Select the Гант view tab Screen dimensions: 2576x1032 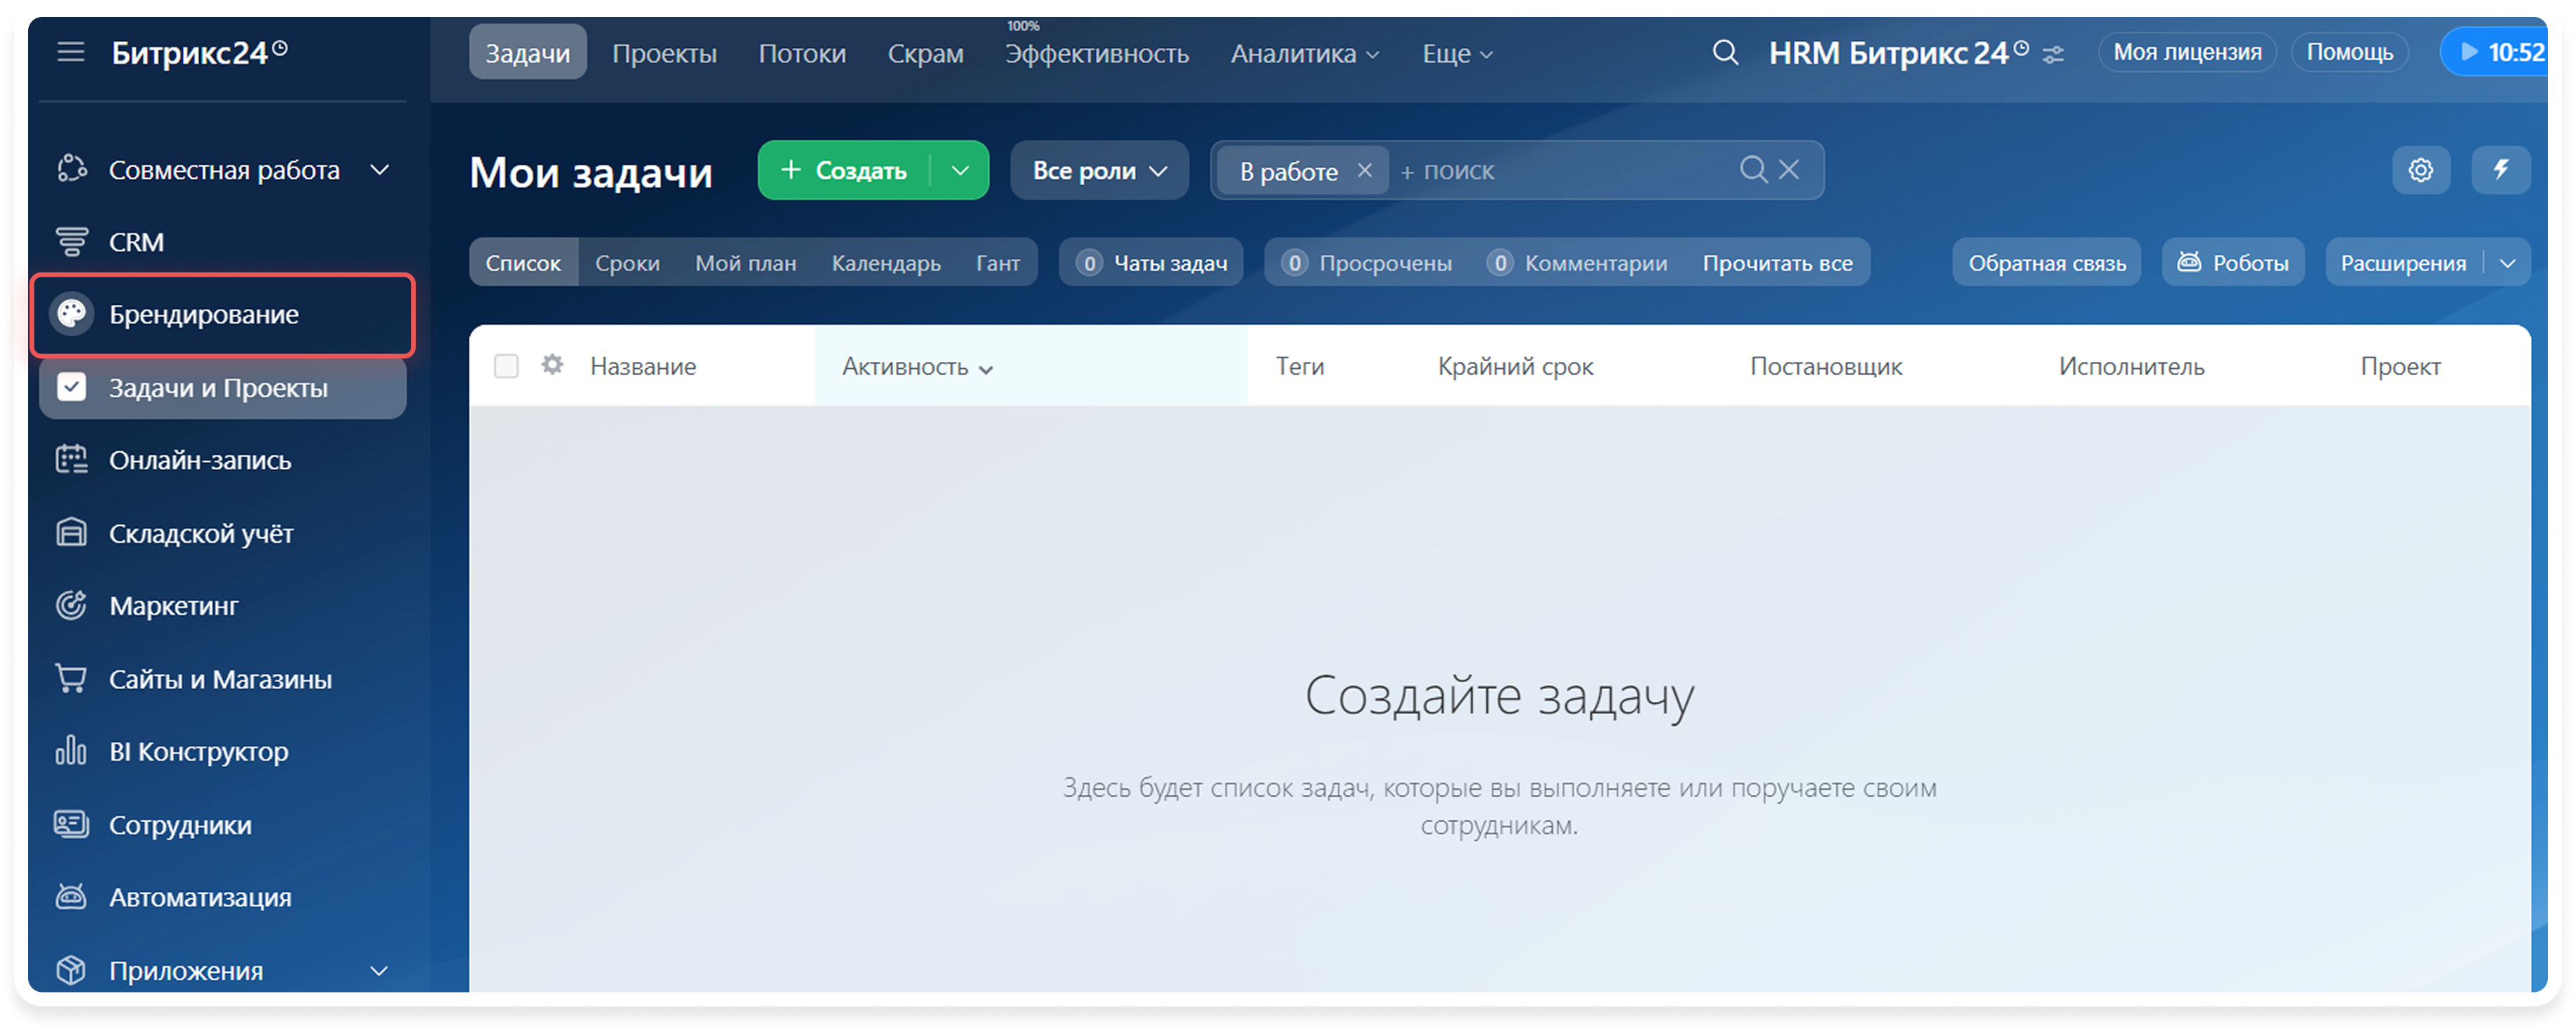point(997,263)
